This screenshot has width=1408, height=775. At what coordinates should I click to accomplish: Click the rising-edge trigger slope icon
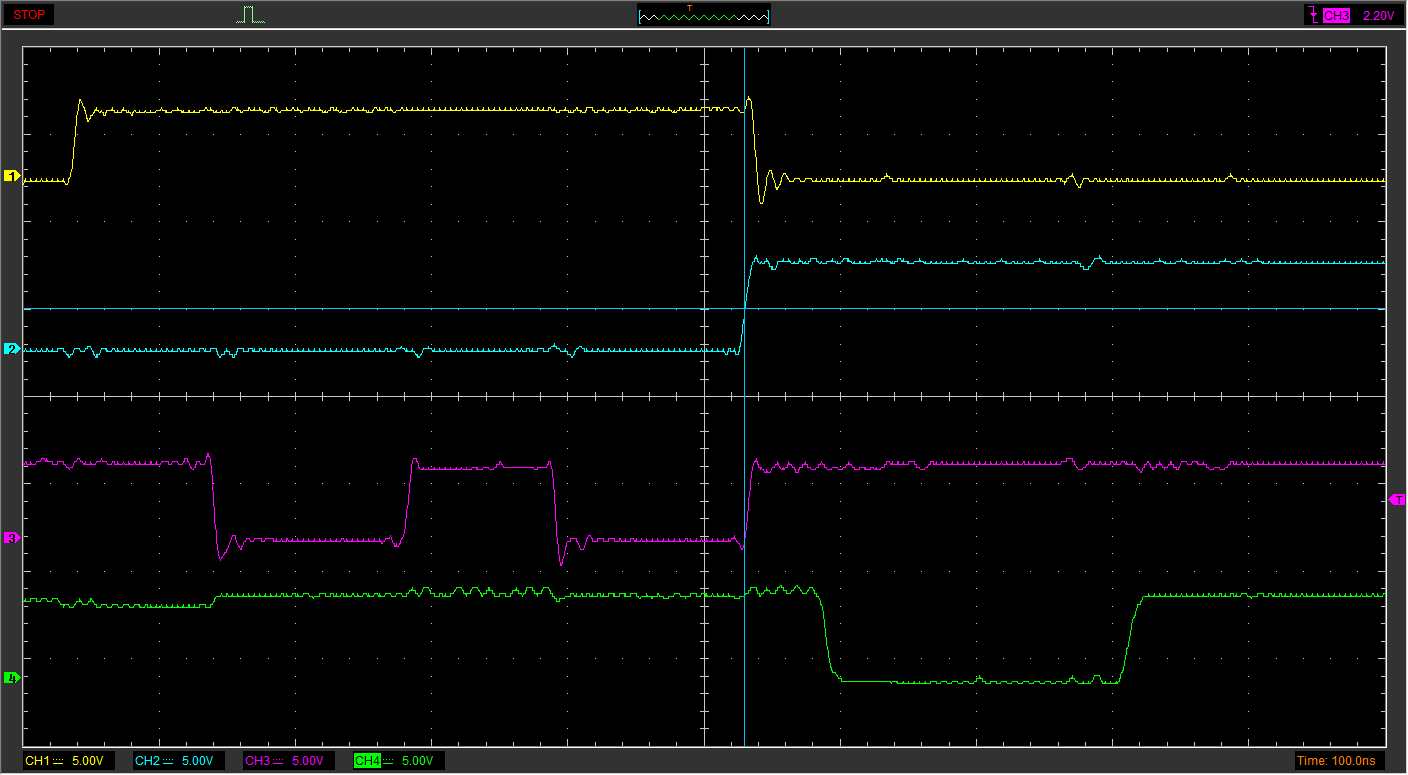tap(1312, 15)
